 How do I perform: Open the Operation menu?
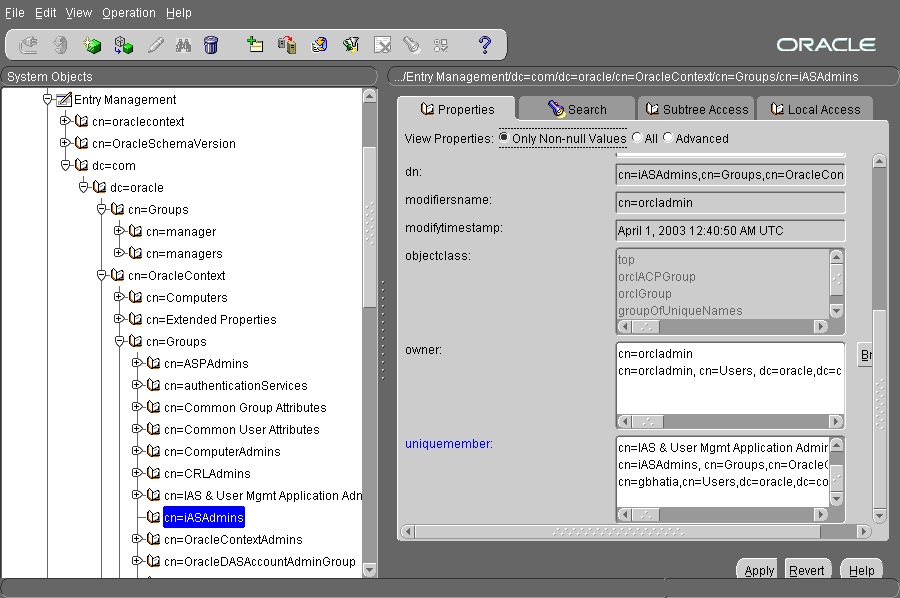(129, 13)
